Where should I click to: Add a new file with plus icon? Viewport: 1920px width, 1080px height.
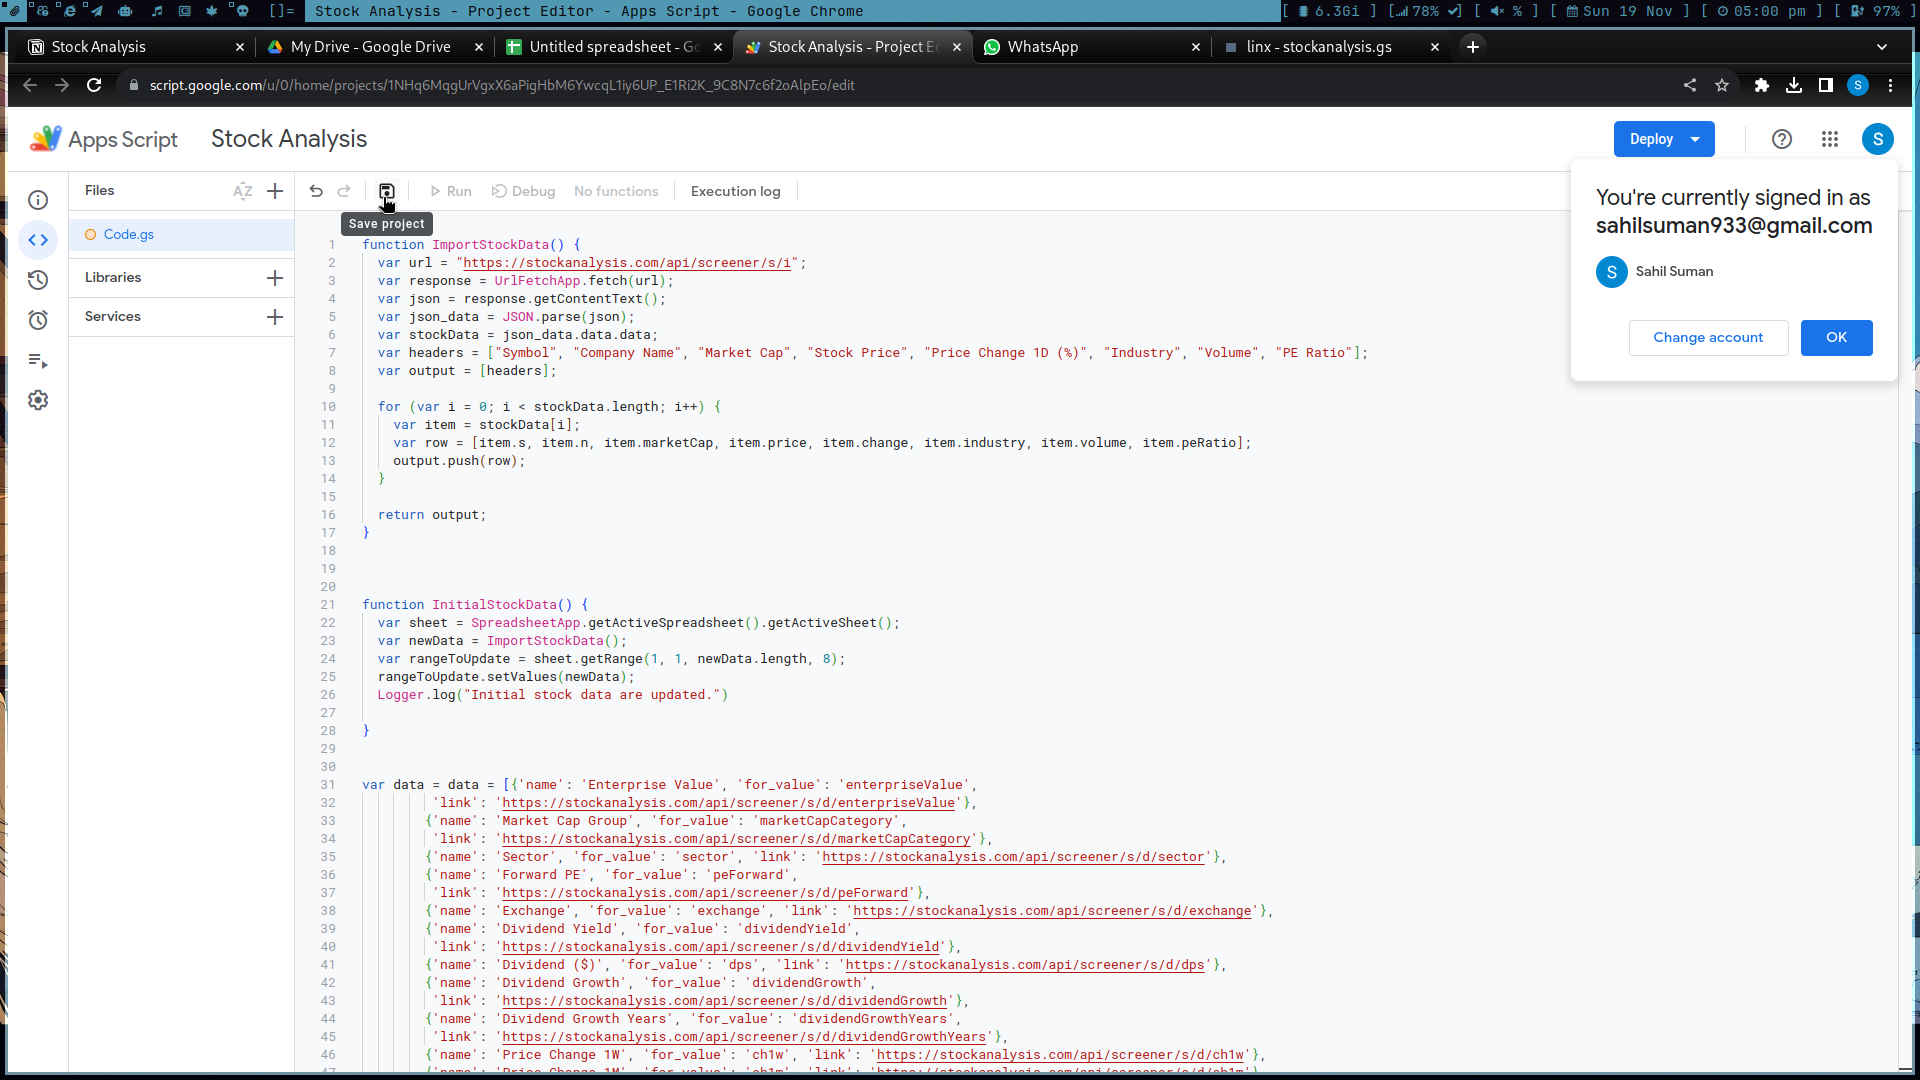pos(275,191)
